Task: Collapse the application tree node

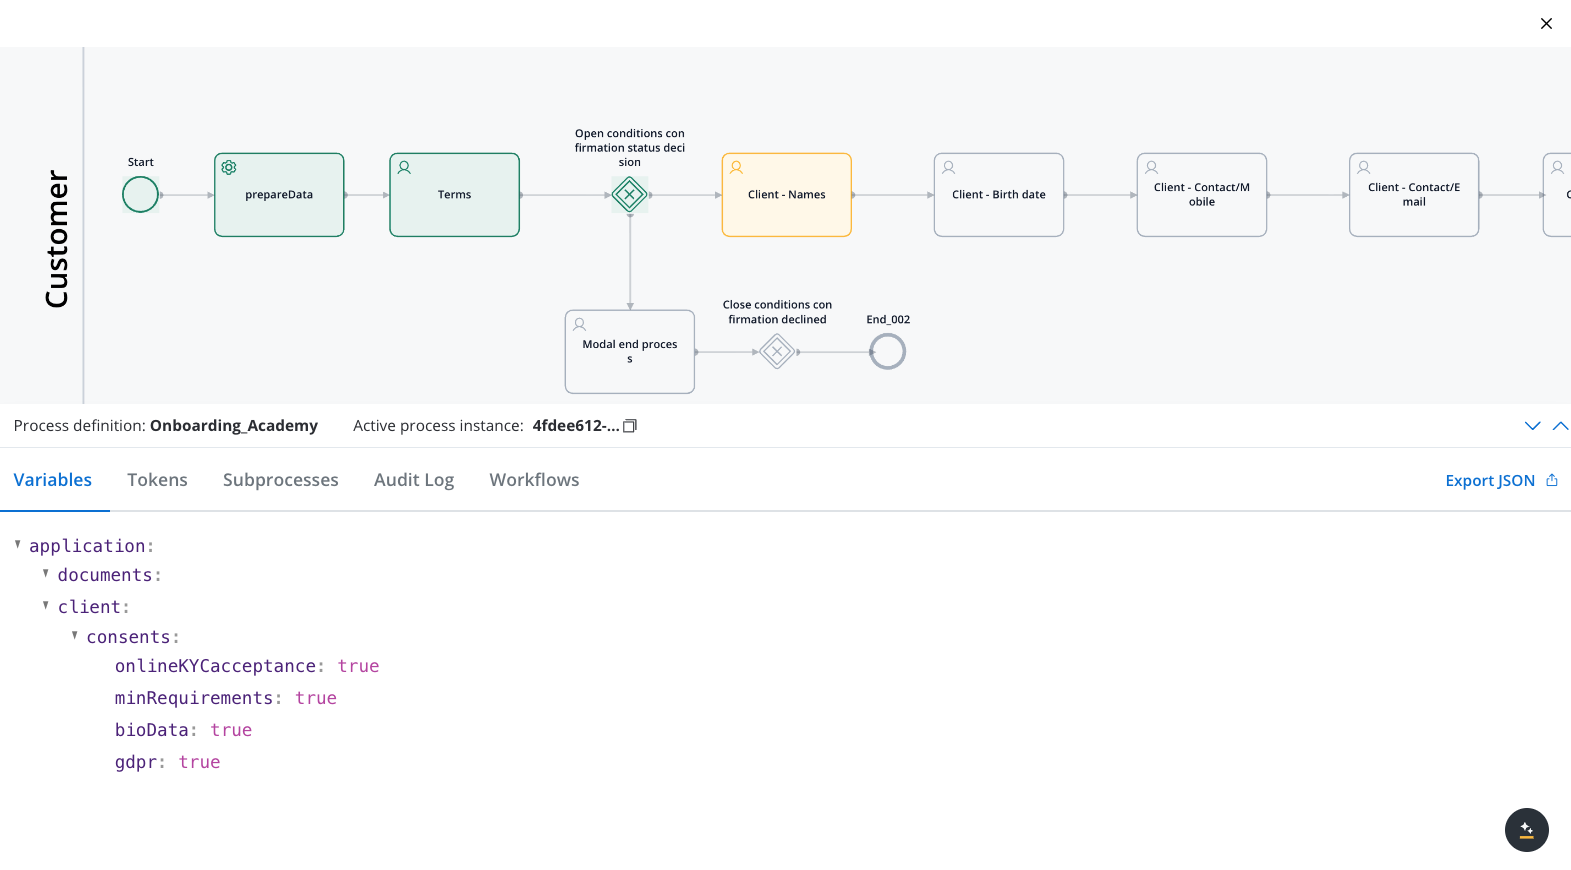Action: pos(18,545)
